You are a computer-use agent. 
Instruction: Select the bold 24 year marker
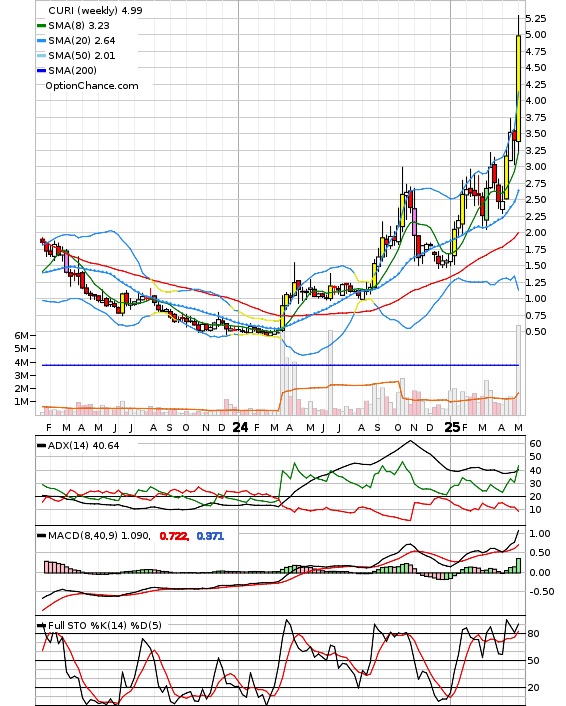[240, 427]
